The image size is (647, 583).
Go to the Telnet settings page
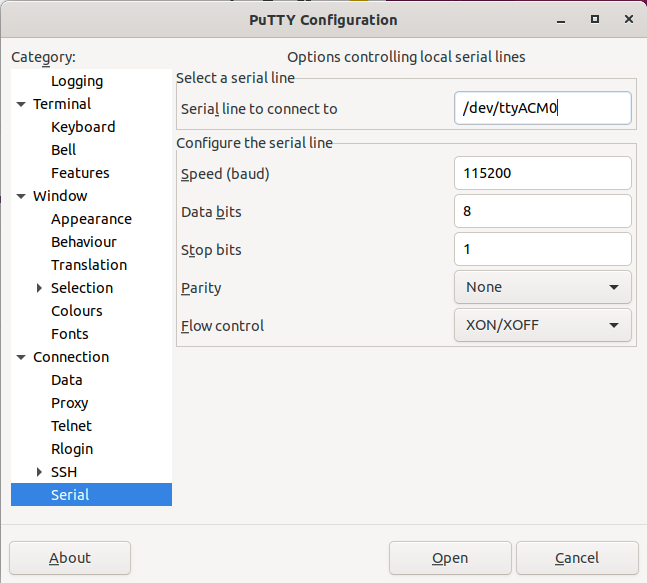click(x=71, y=426)
